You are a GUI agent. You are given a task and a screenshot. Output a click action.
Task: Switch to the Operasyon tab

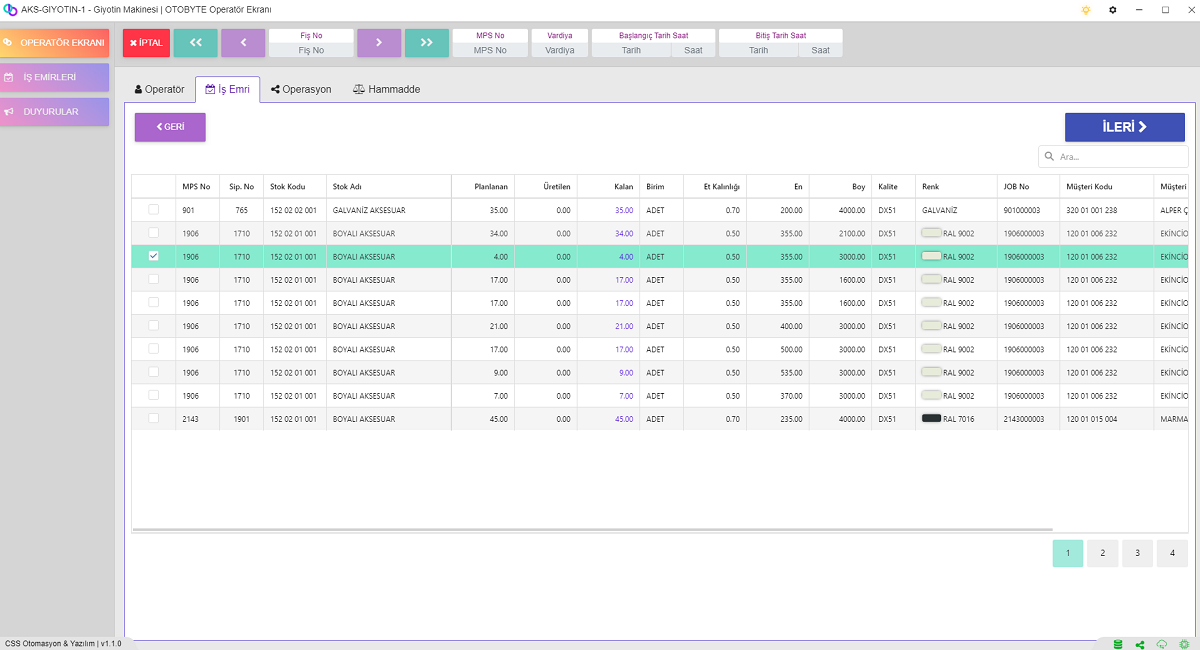pos(301,89)
